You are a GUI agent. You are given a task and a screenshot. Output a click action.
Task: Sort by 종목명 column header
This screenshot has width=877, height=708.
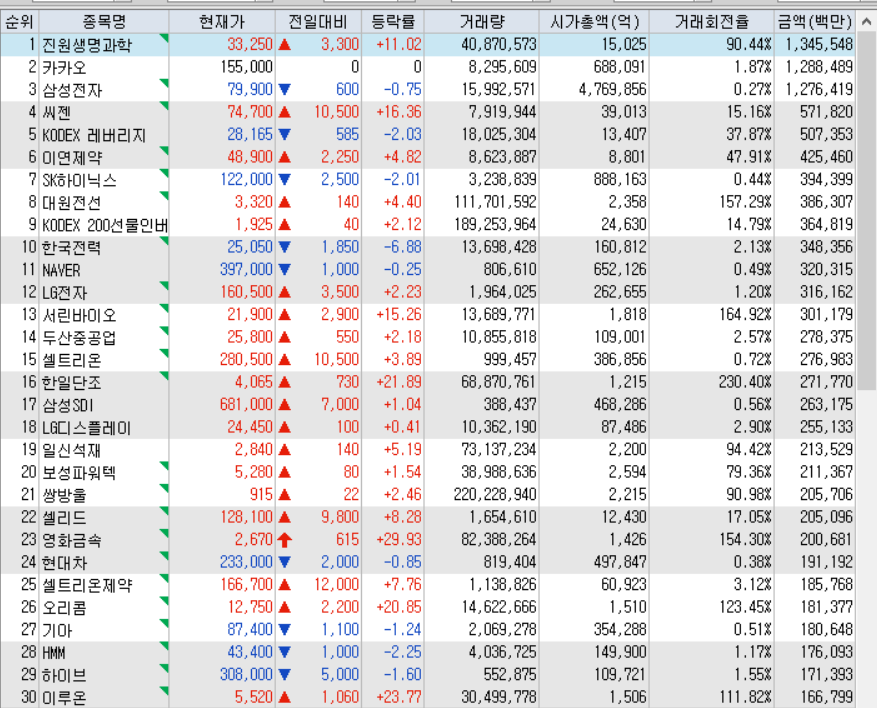[x=104, y=22]
